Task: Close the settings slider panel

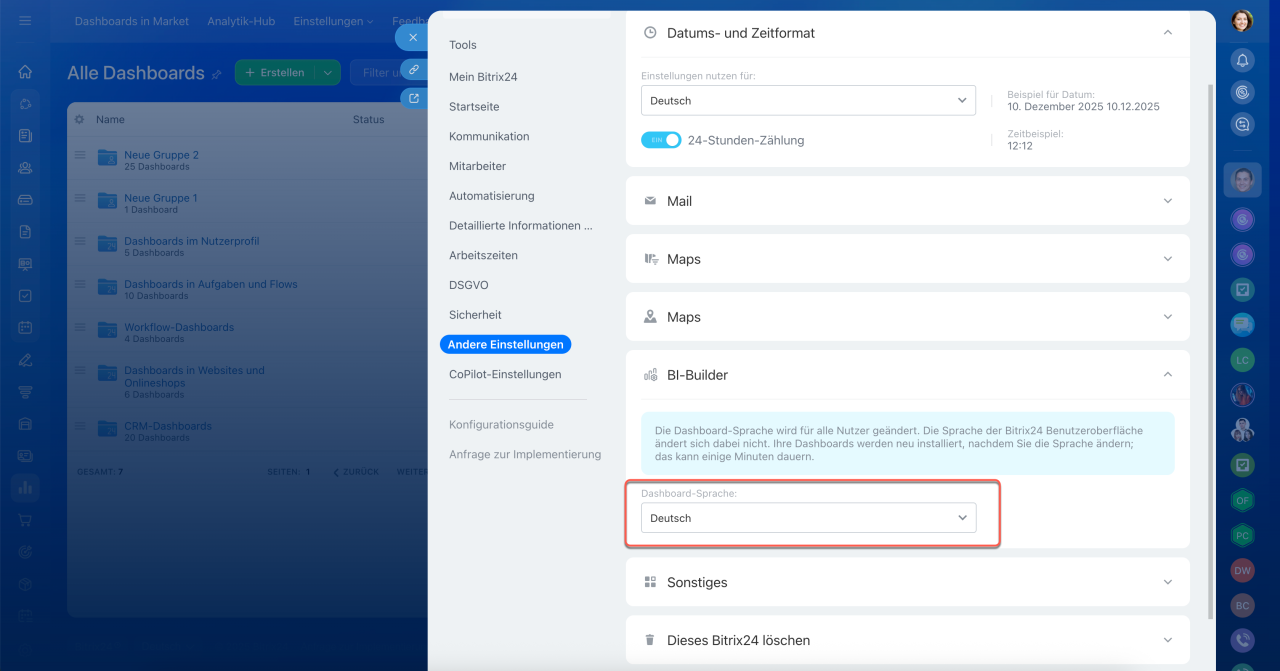Action: (x=413, y=38)
